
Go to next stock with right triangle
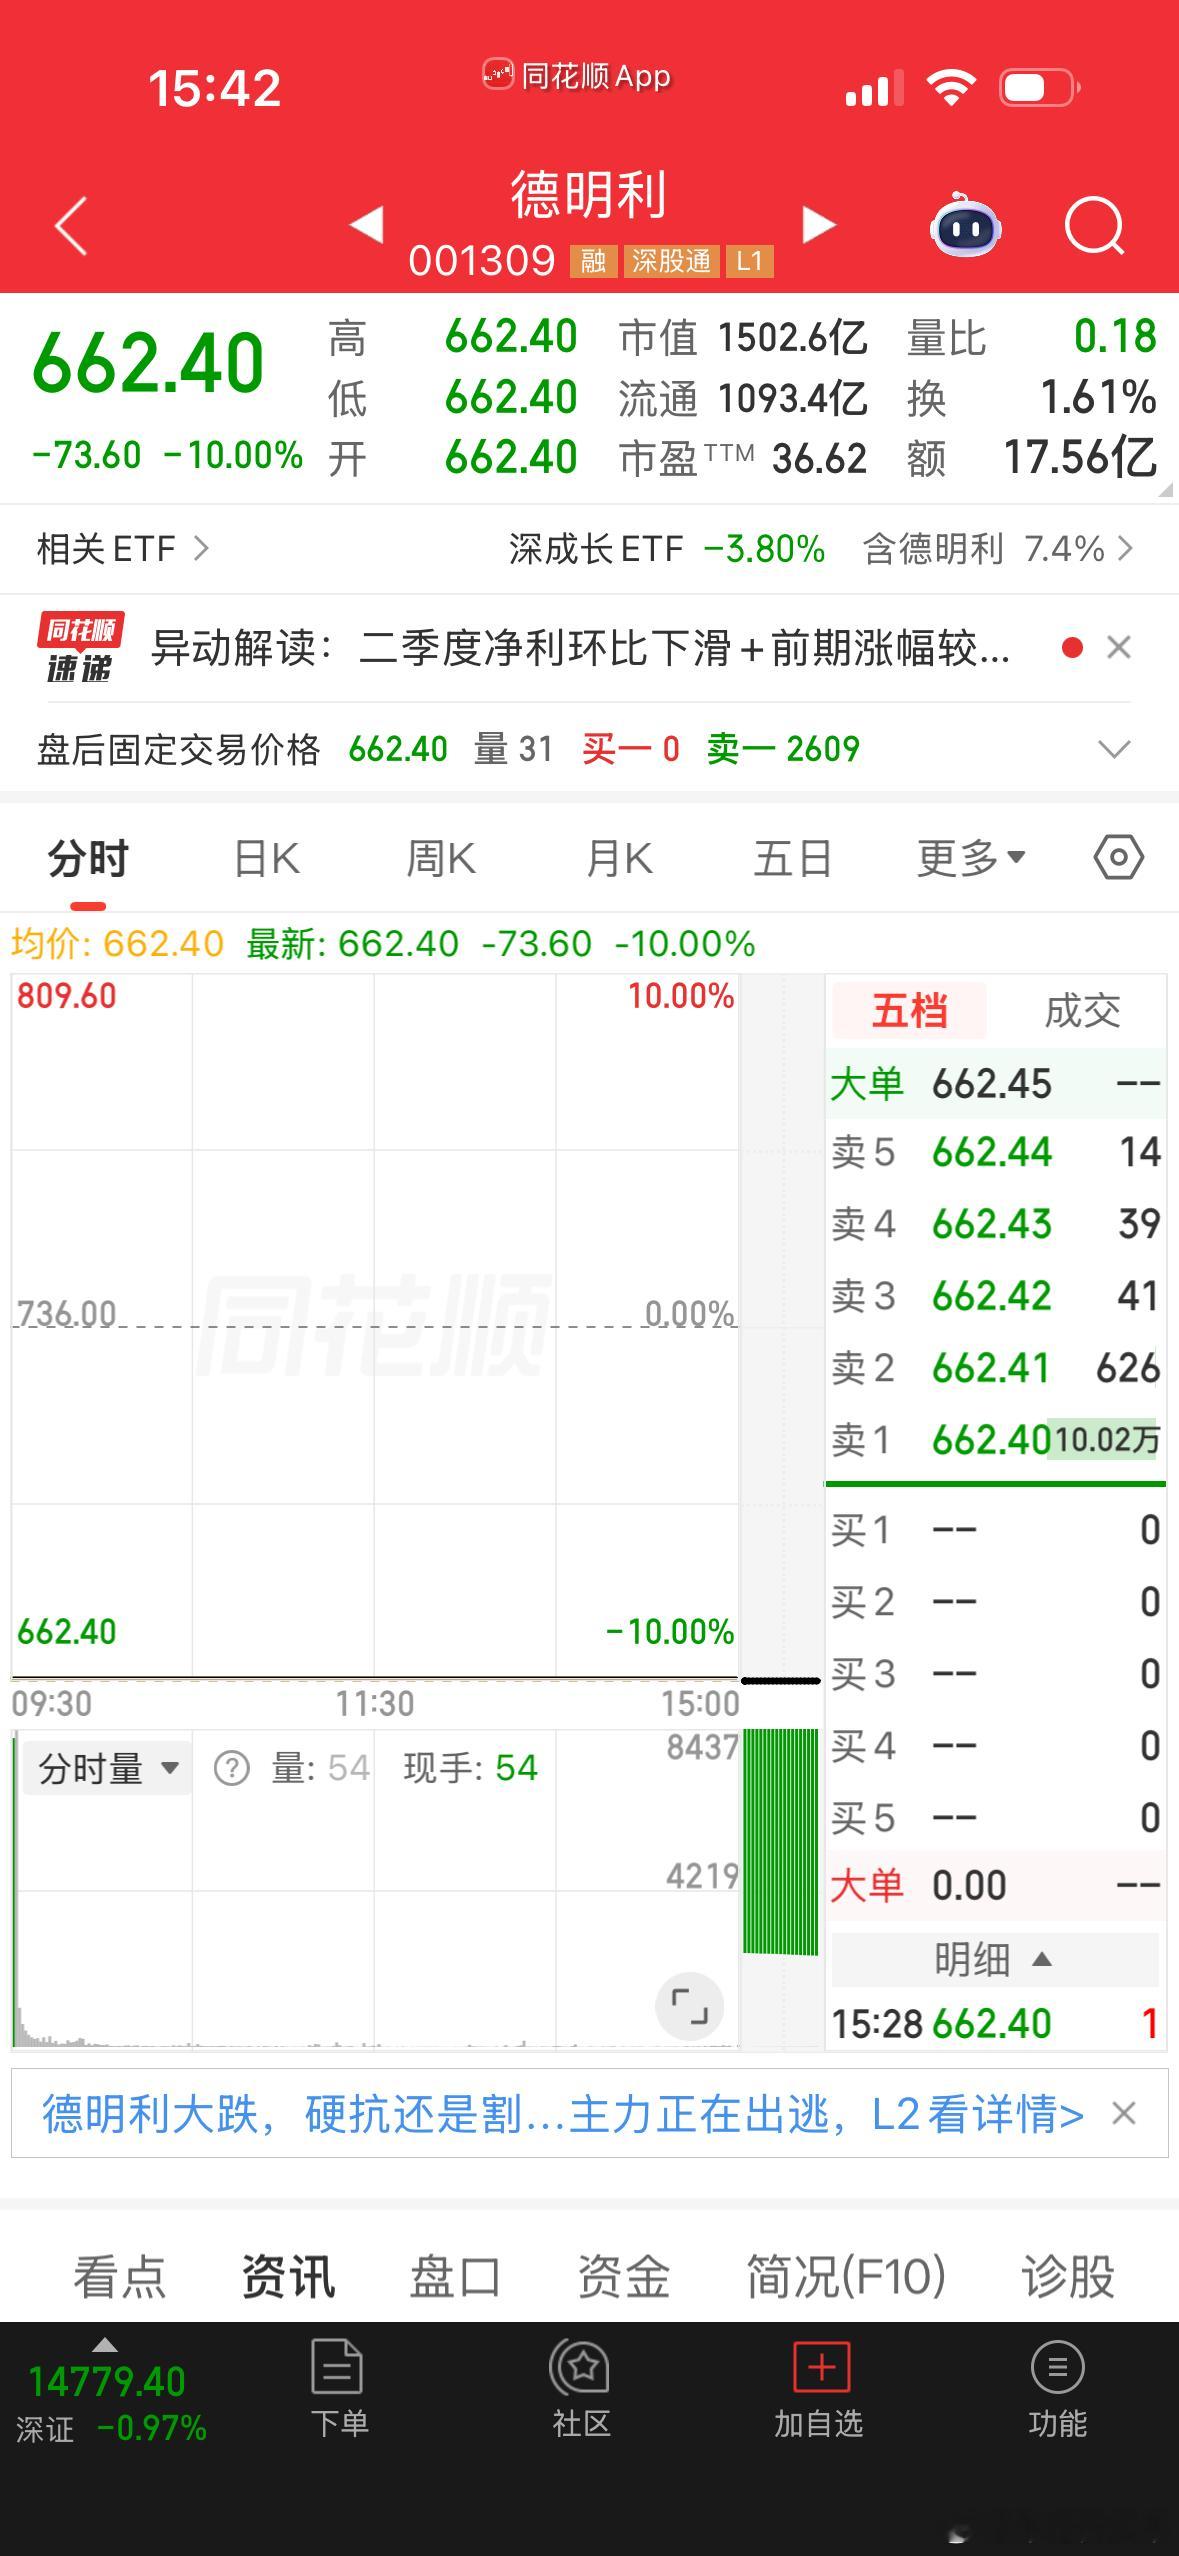click(x=818, y=224)
